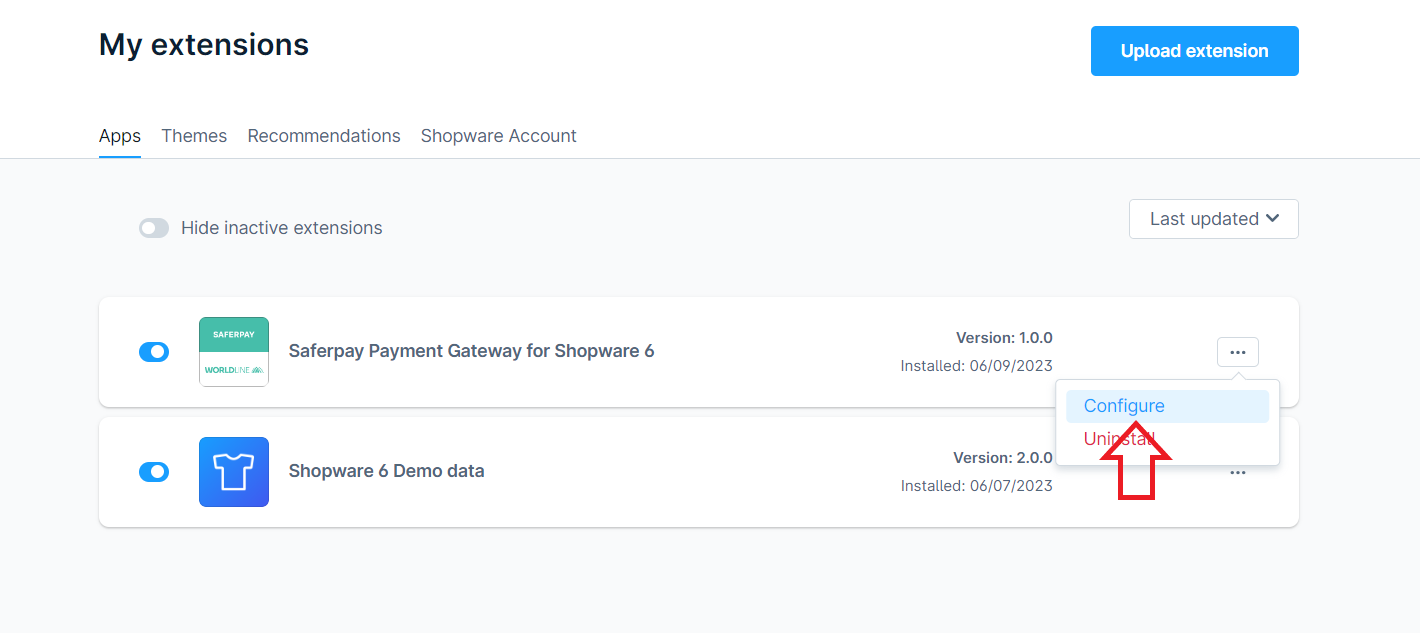Disable the Saferpay Payment Gateway extension switch
Image resolution: width=1420 pixels, height=633 pixels.
pyautogui.click(x=154, y=352)
